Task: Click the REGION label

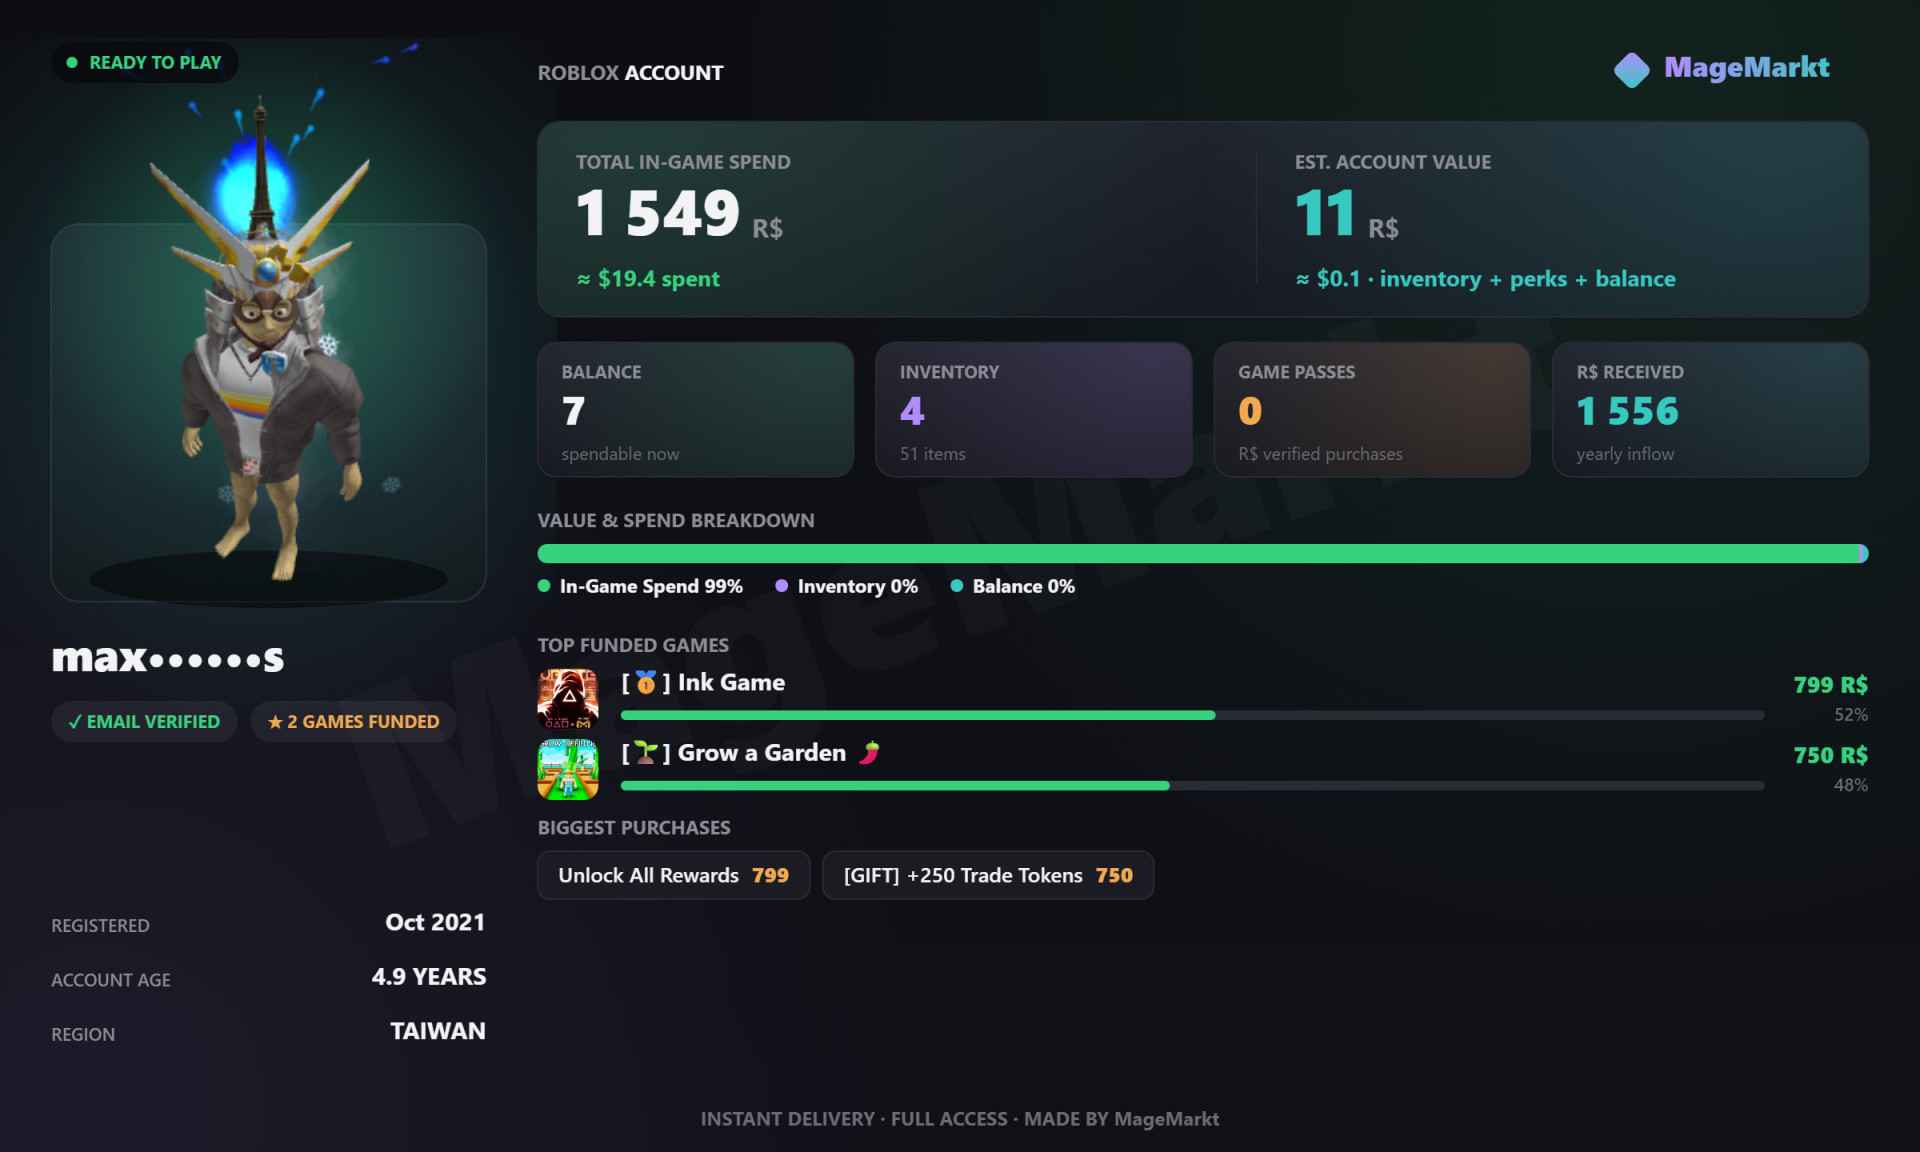Action: (x=83, y=1034)
